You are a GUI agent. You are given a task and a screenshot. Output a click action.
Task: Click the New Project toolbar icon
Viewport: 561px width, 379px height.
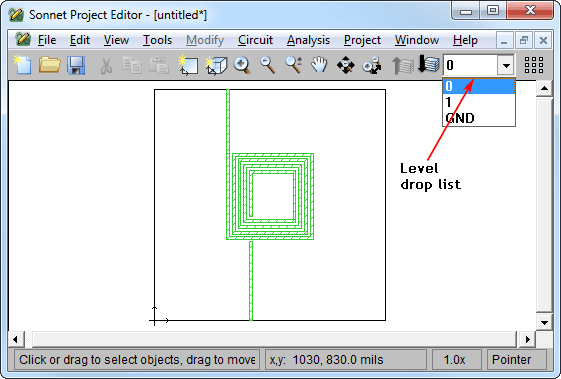[x=23, y=64]
